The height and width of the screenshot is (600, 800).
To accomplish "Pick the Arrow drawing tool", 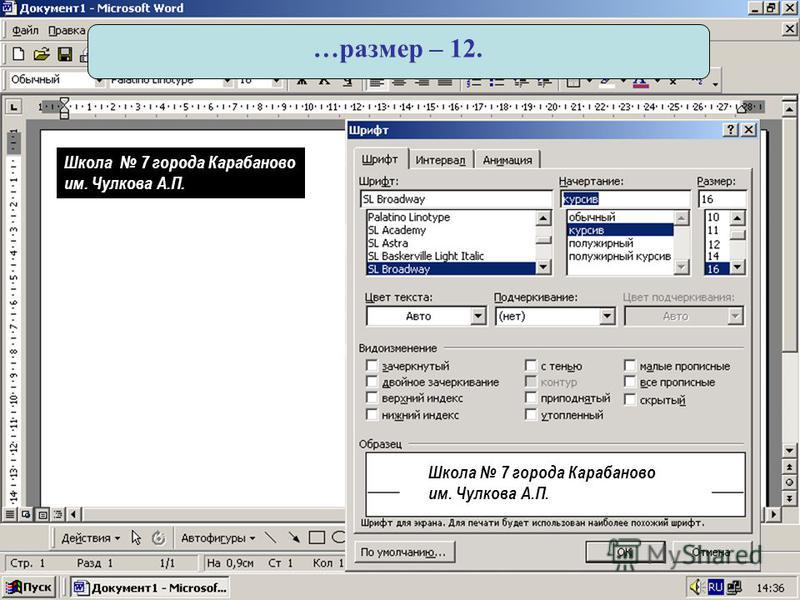I will [294, 538].
